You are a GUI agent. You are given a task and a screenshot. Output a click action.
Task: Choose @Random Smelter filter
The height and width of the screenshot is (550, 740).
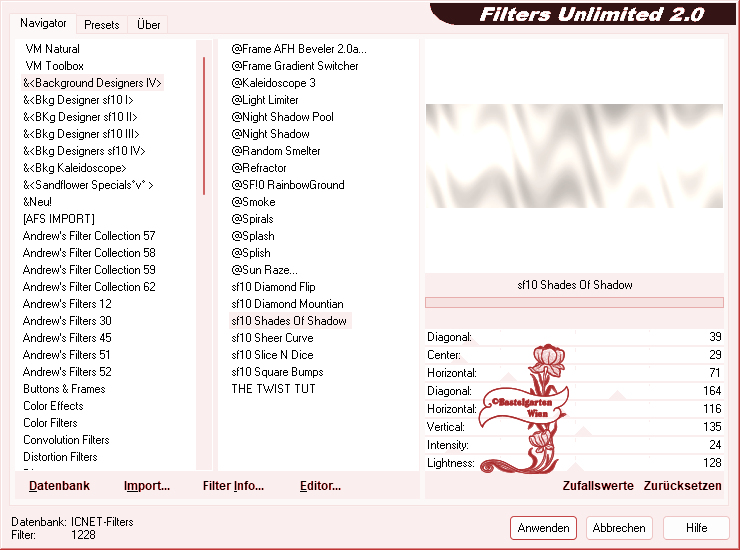pyautogui.click(x=276, y=151)
